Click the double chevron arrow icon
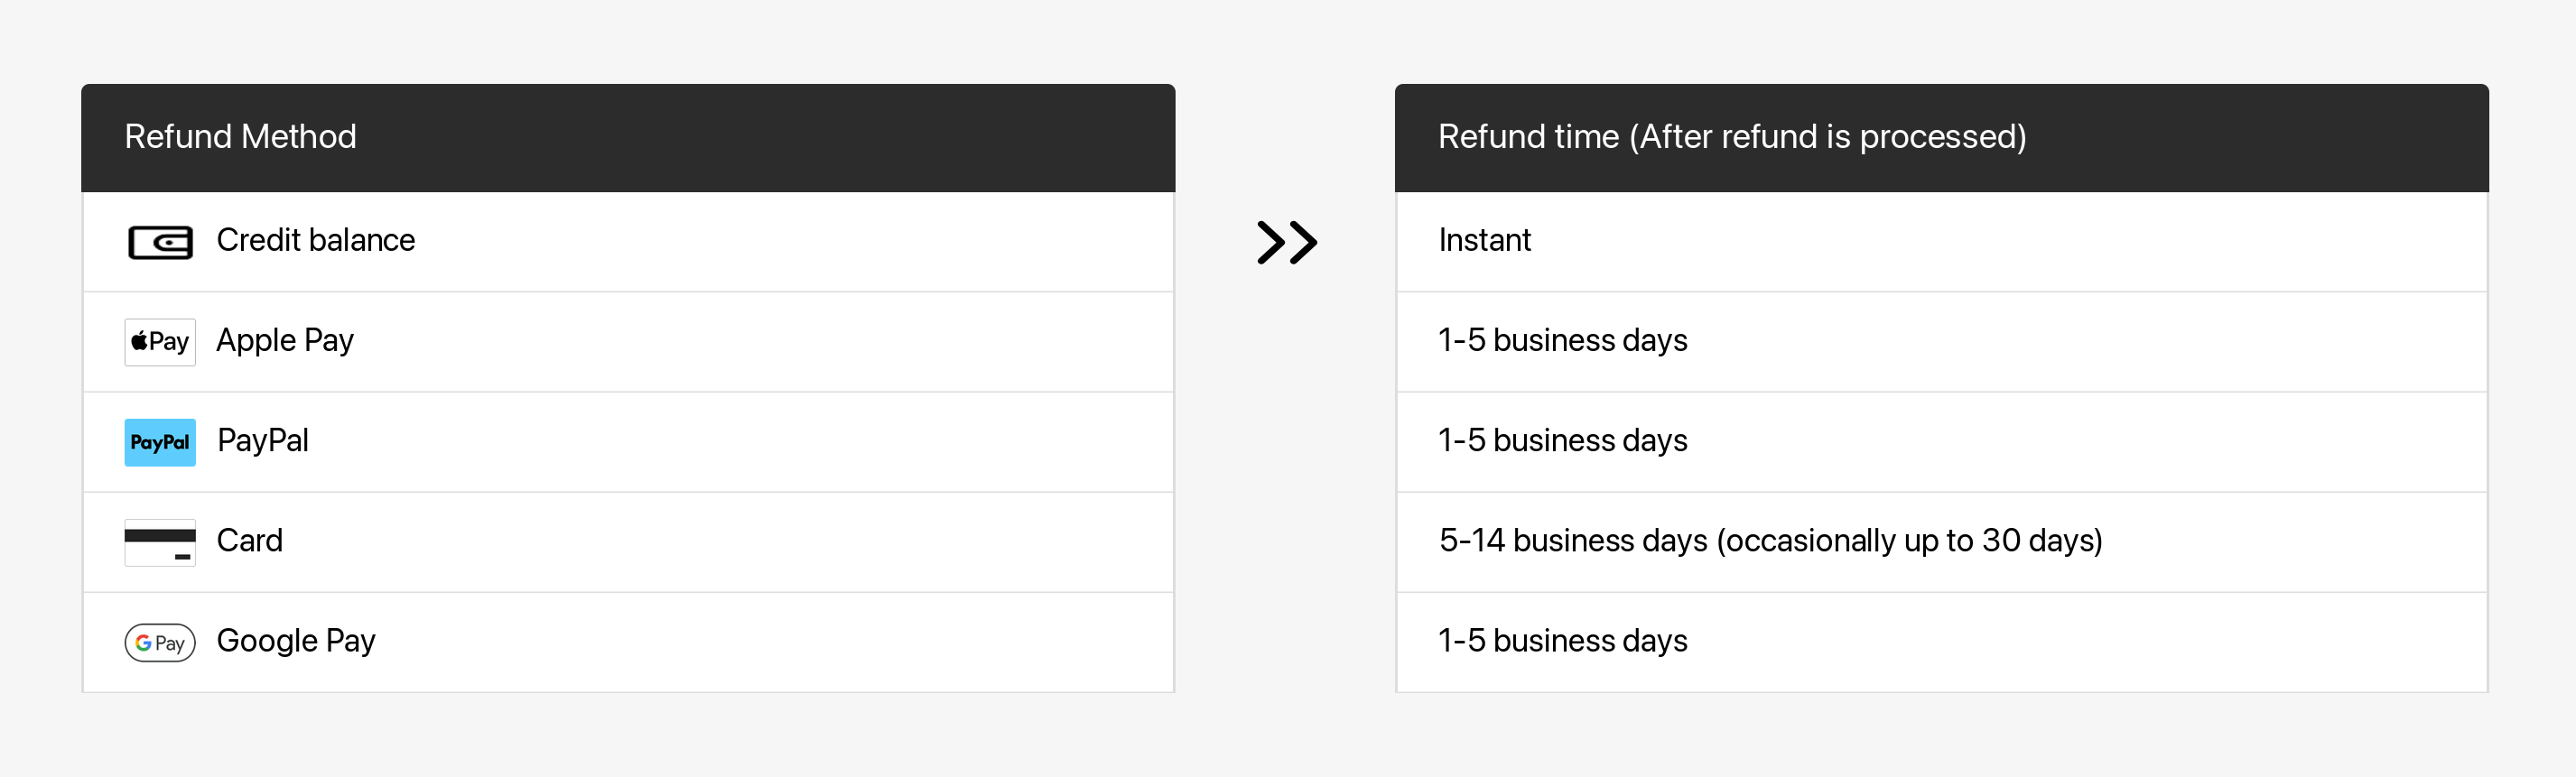 click(1286, 242)
